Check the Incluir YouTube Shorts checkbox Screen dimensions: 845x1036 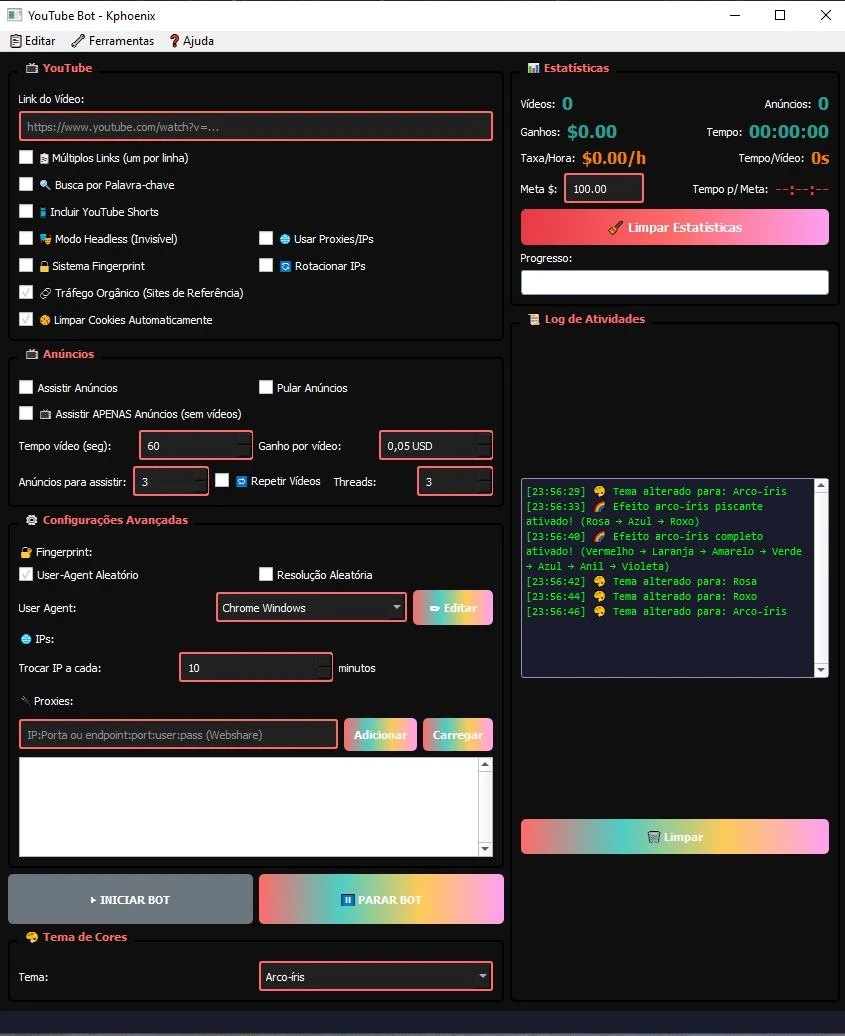(26, 212)
